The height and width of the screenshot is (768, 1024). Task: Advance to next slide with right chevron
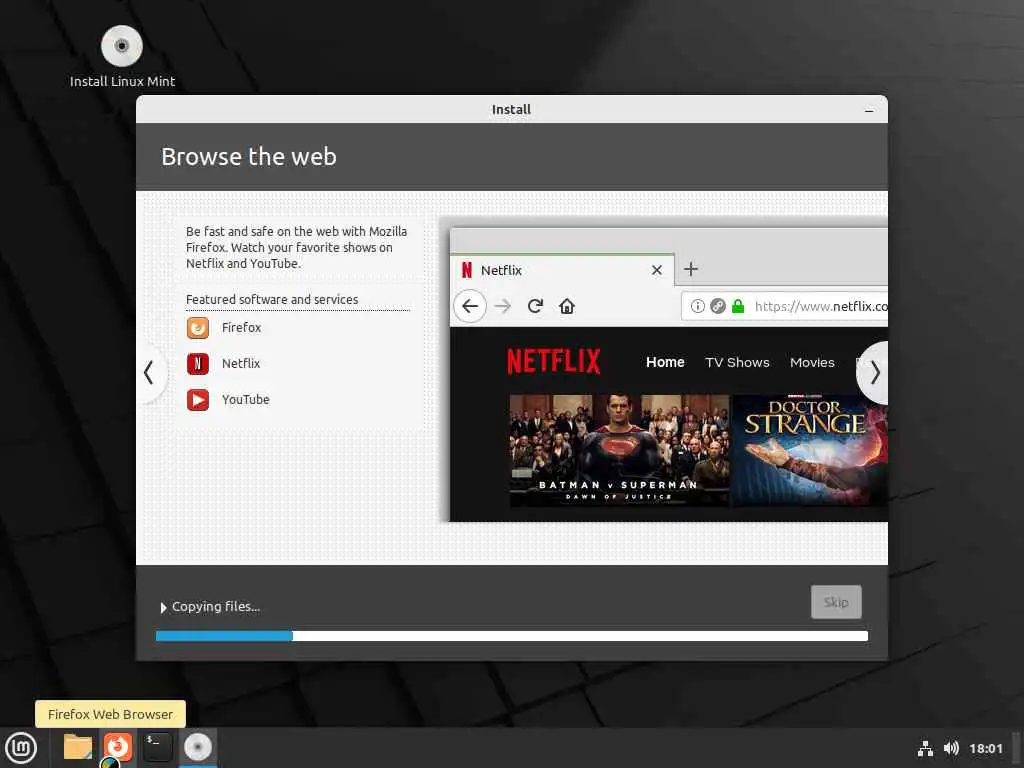point(874,373)
